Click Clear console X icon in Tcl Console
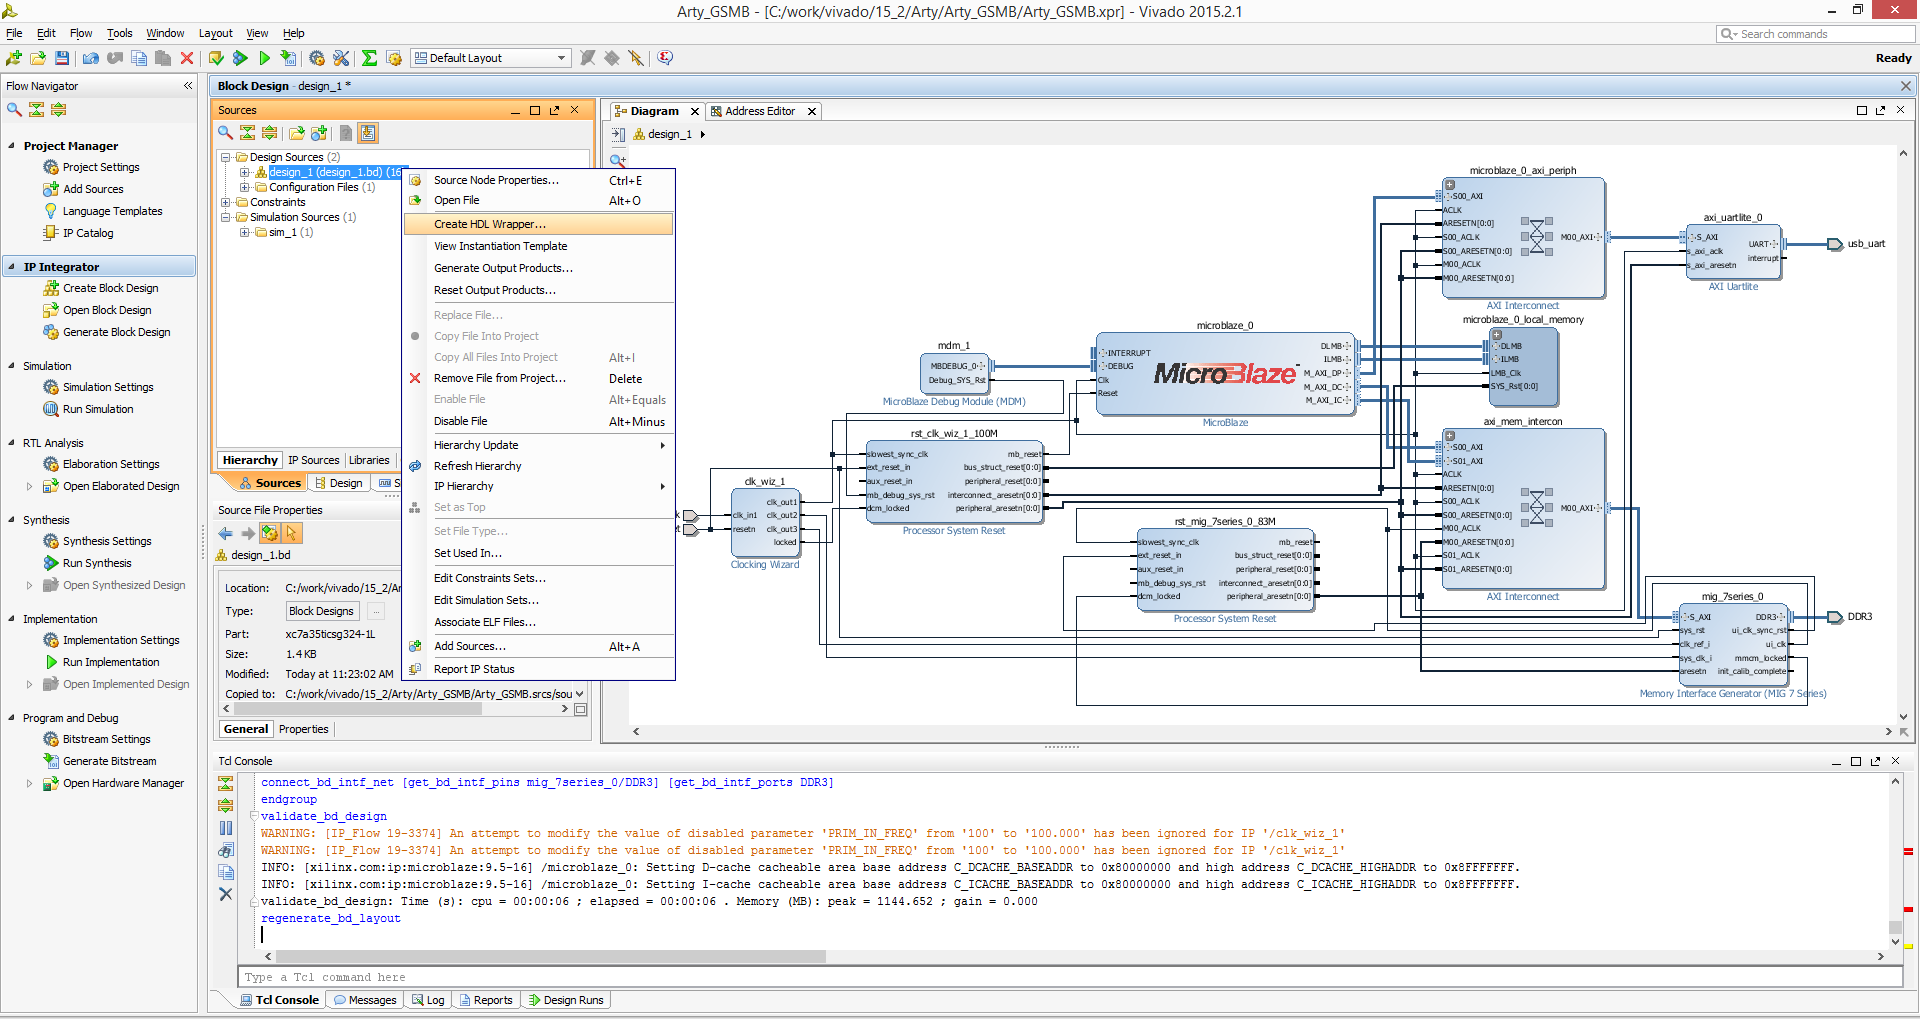This screenshot has height=1019, width=1920. [226, 894]
